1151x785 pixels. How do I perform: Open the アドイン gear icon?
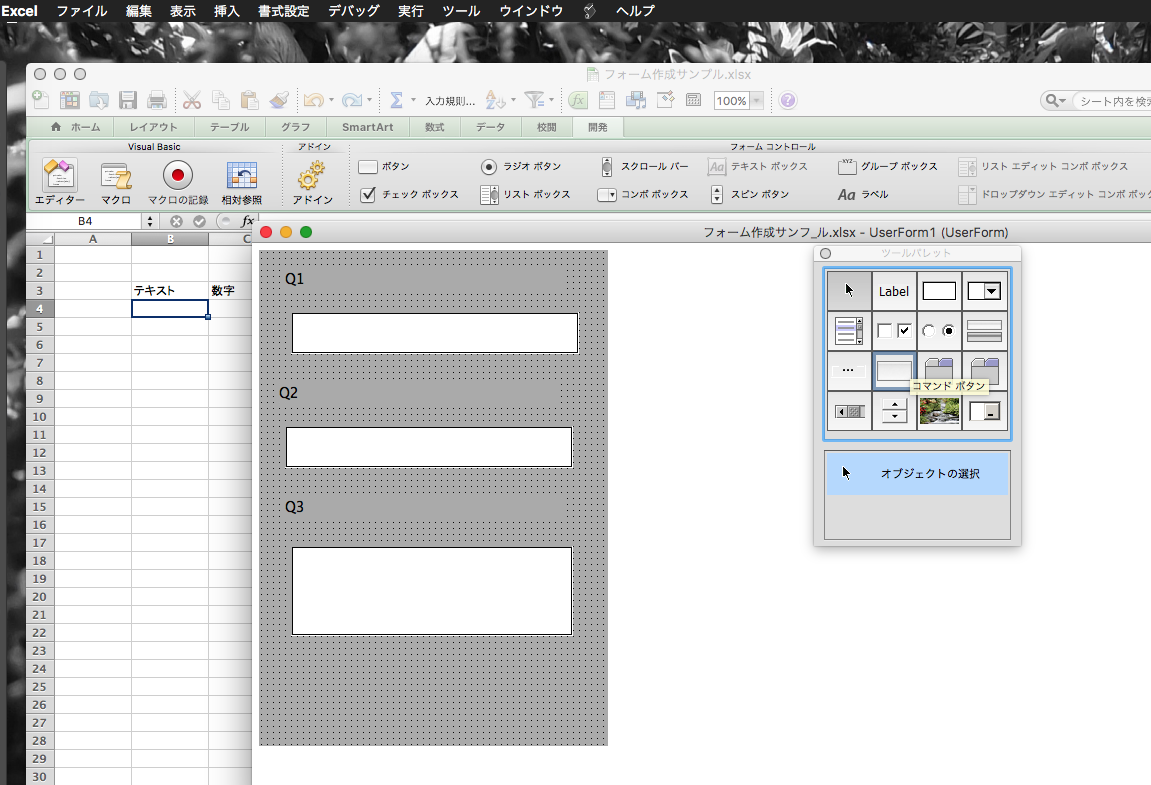(312, 176)
